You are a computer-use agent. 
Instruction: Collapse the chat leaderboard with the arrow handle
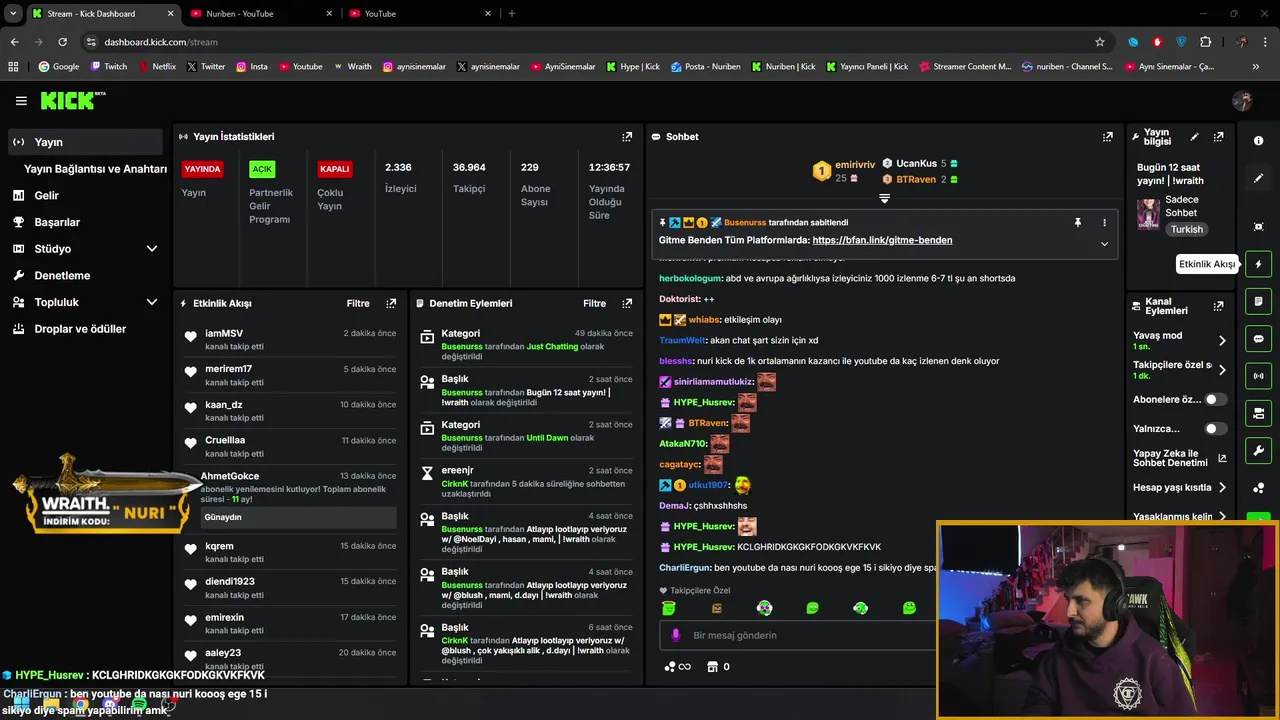point(884,198)
